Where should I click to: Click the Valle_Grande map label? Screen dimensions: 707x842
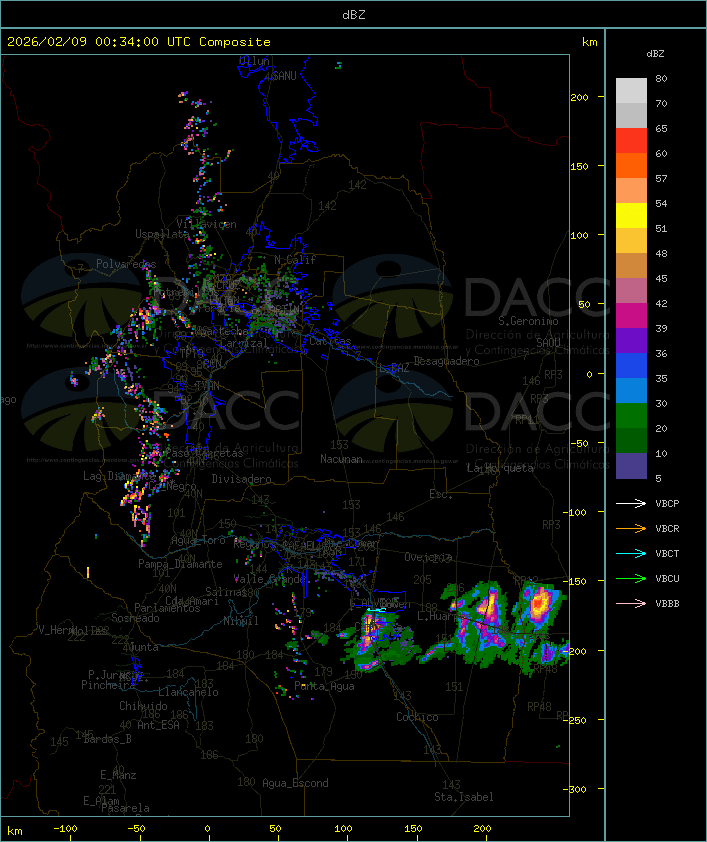pyautogui.click(x=270, y=579)
